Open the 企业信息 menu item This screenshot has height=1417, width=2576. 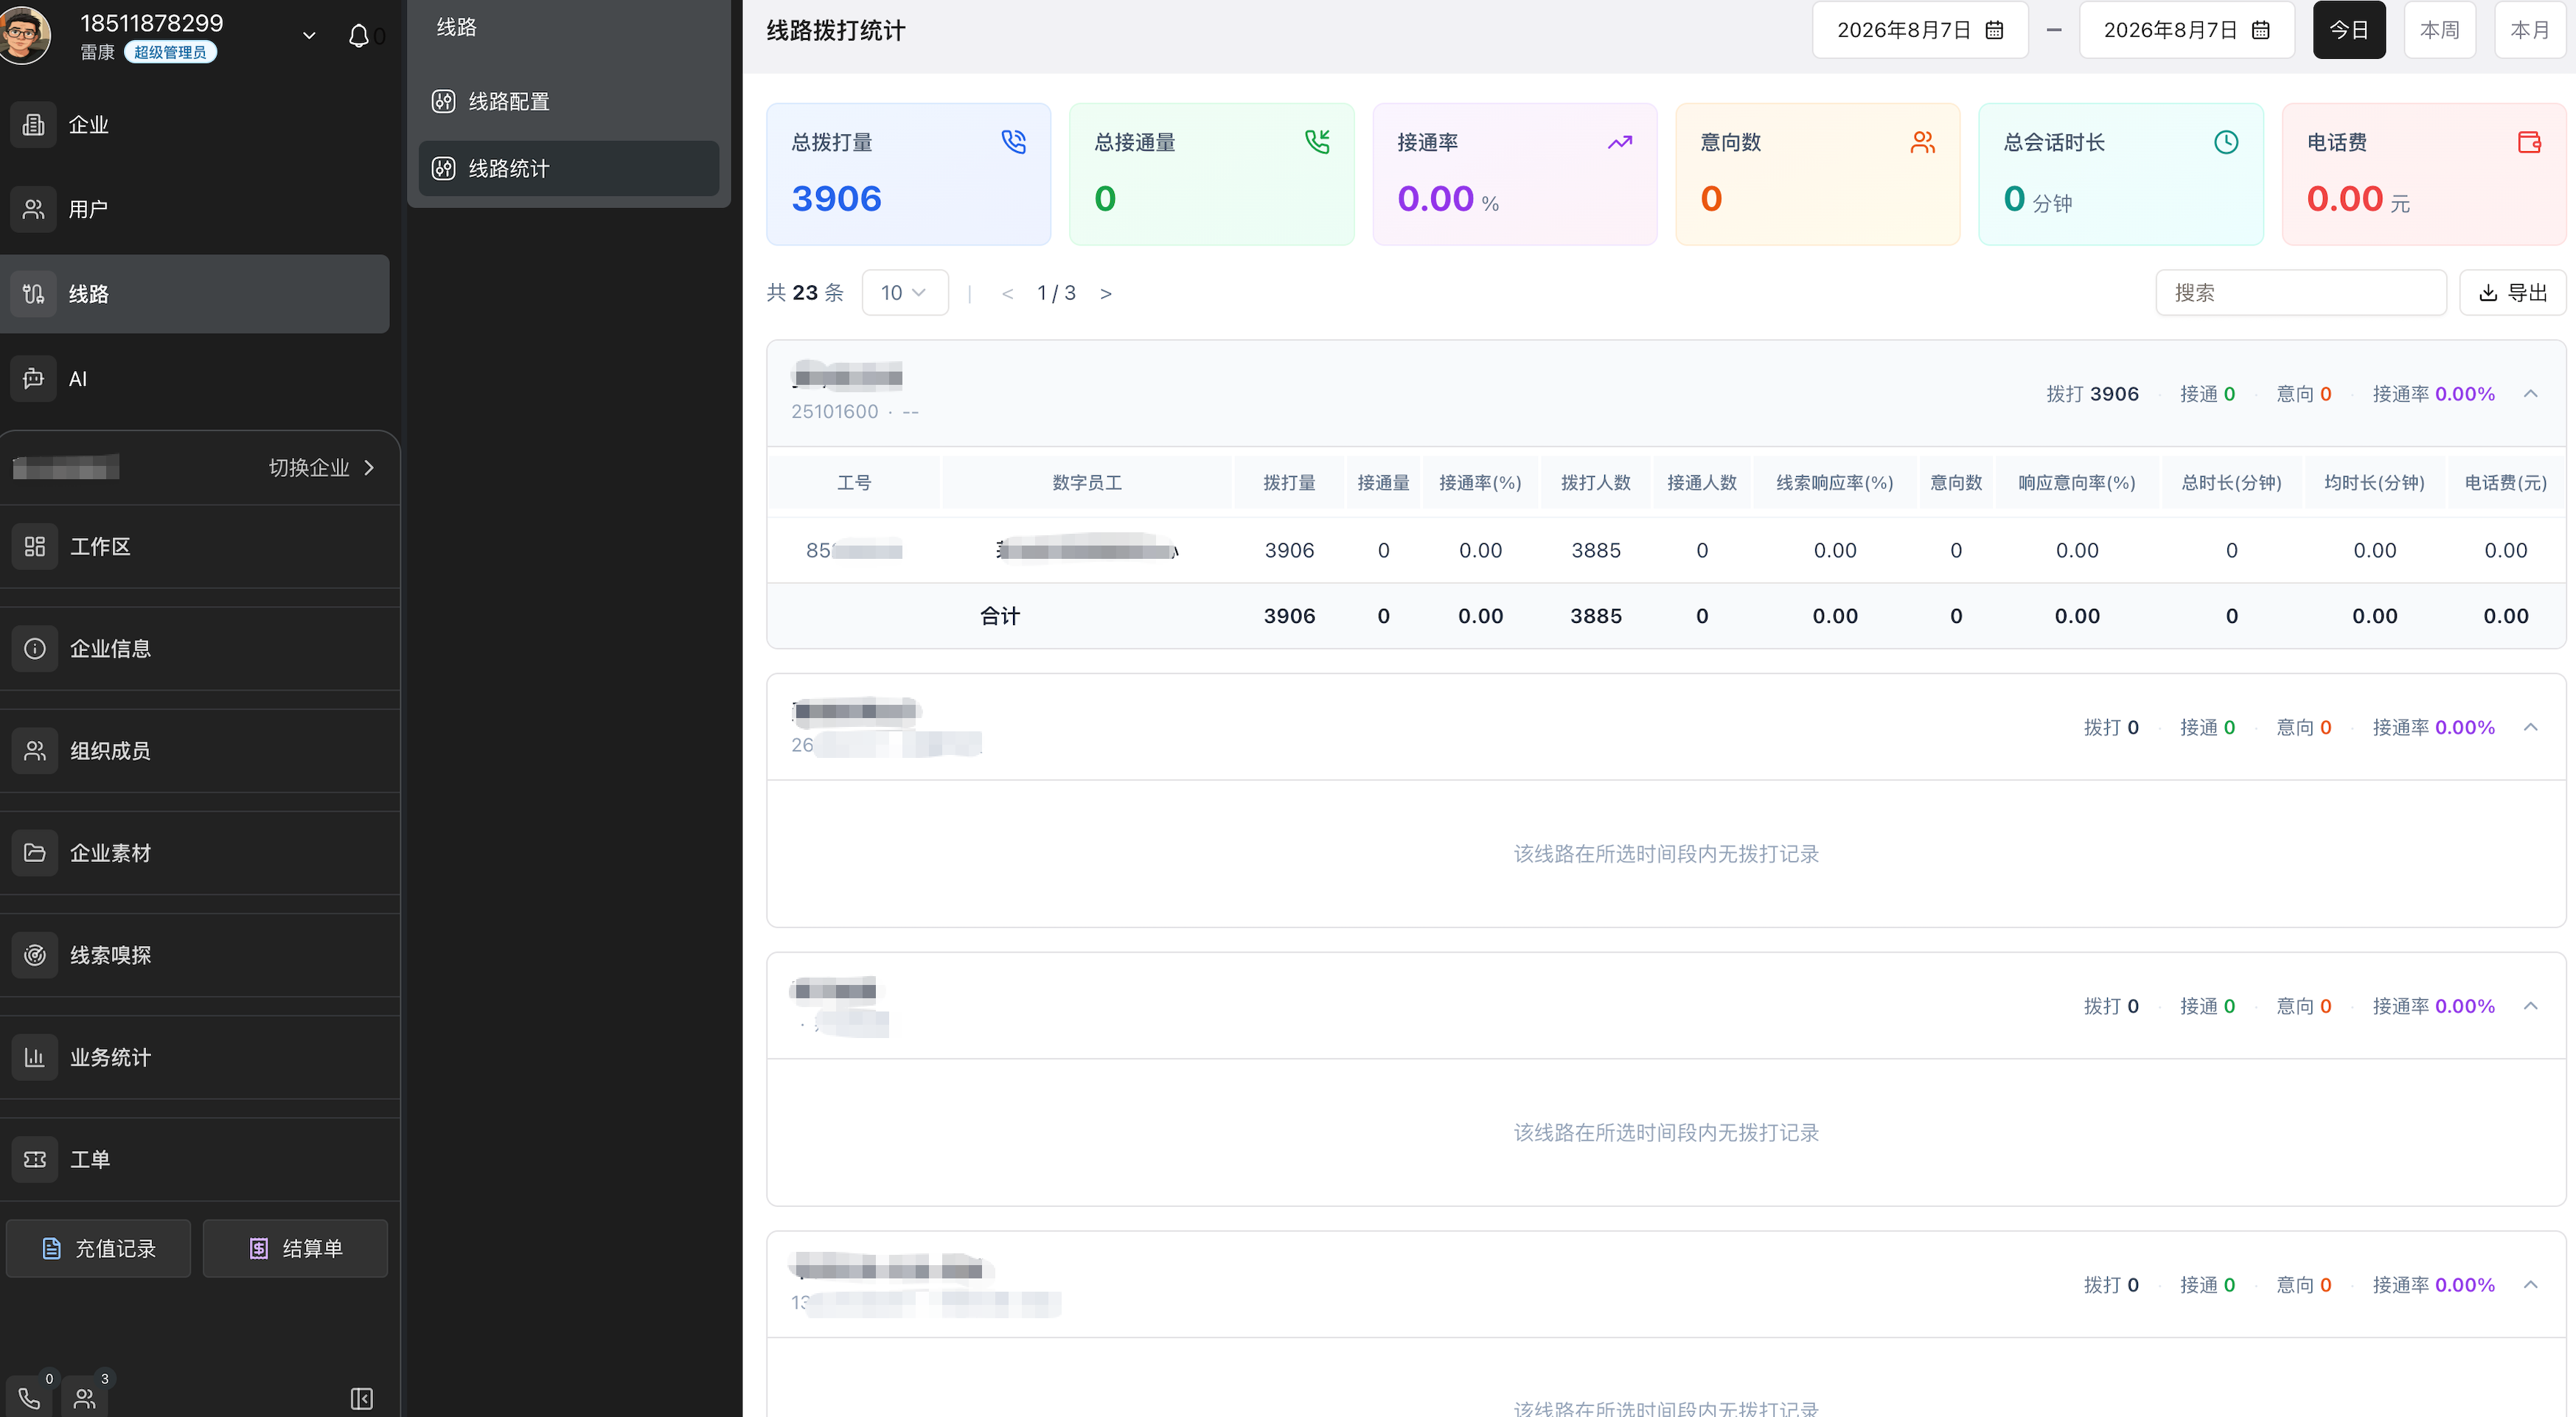(x=200, y=648)
